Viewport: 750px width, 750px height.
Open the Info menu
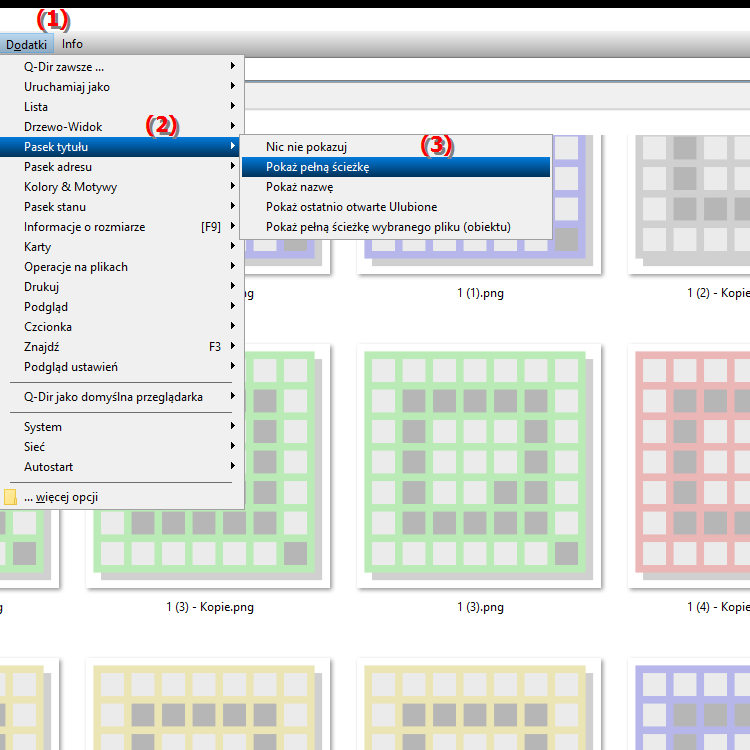point(72,44)
